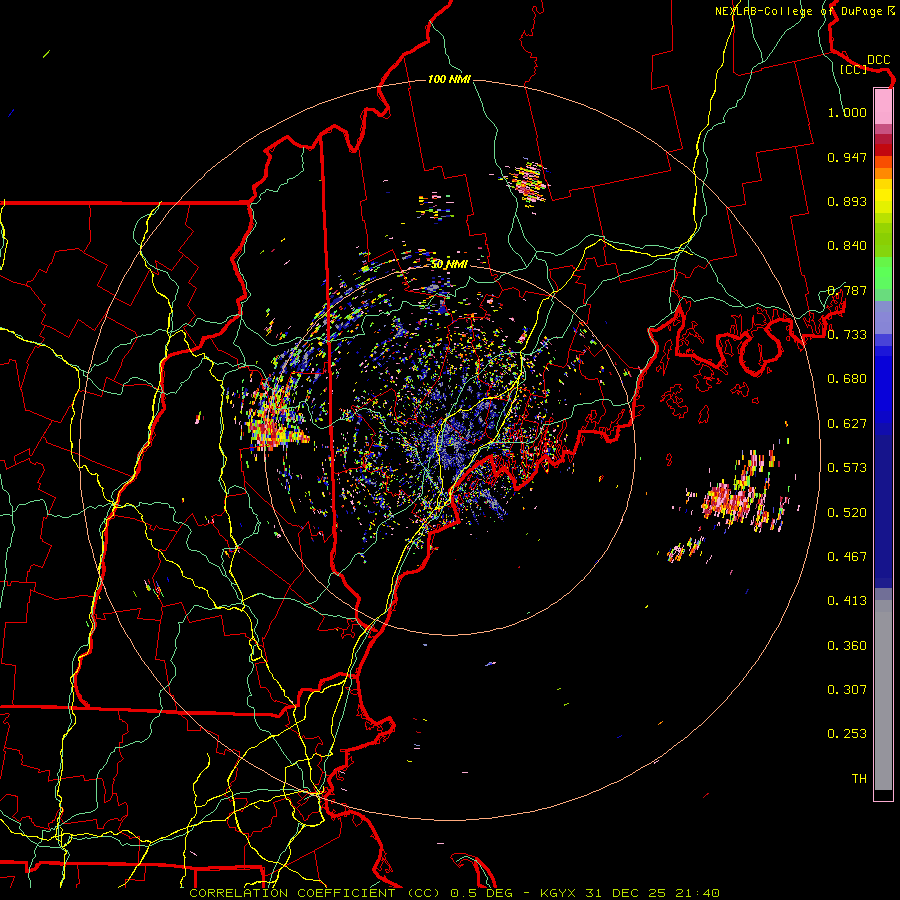Click the CORRELATION COEFFICIENT (CC) caption
The height and width of the screenshot is (900, 900).
pyautogui.click(x=315, y=893)
